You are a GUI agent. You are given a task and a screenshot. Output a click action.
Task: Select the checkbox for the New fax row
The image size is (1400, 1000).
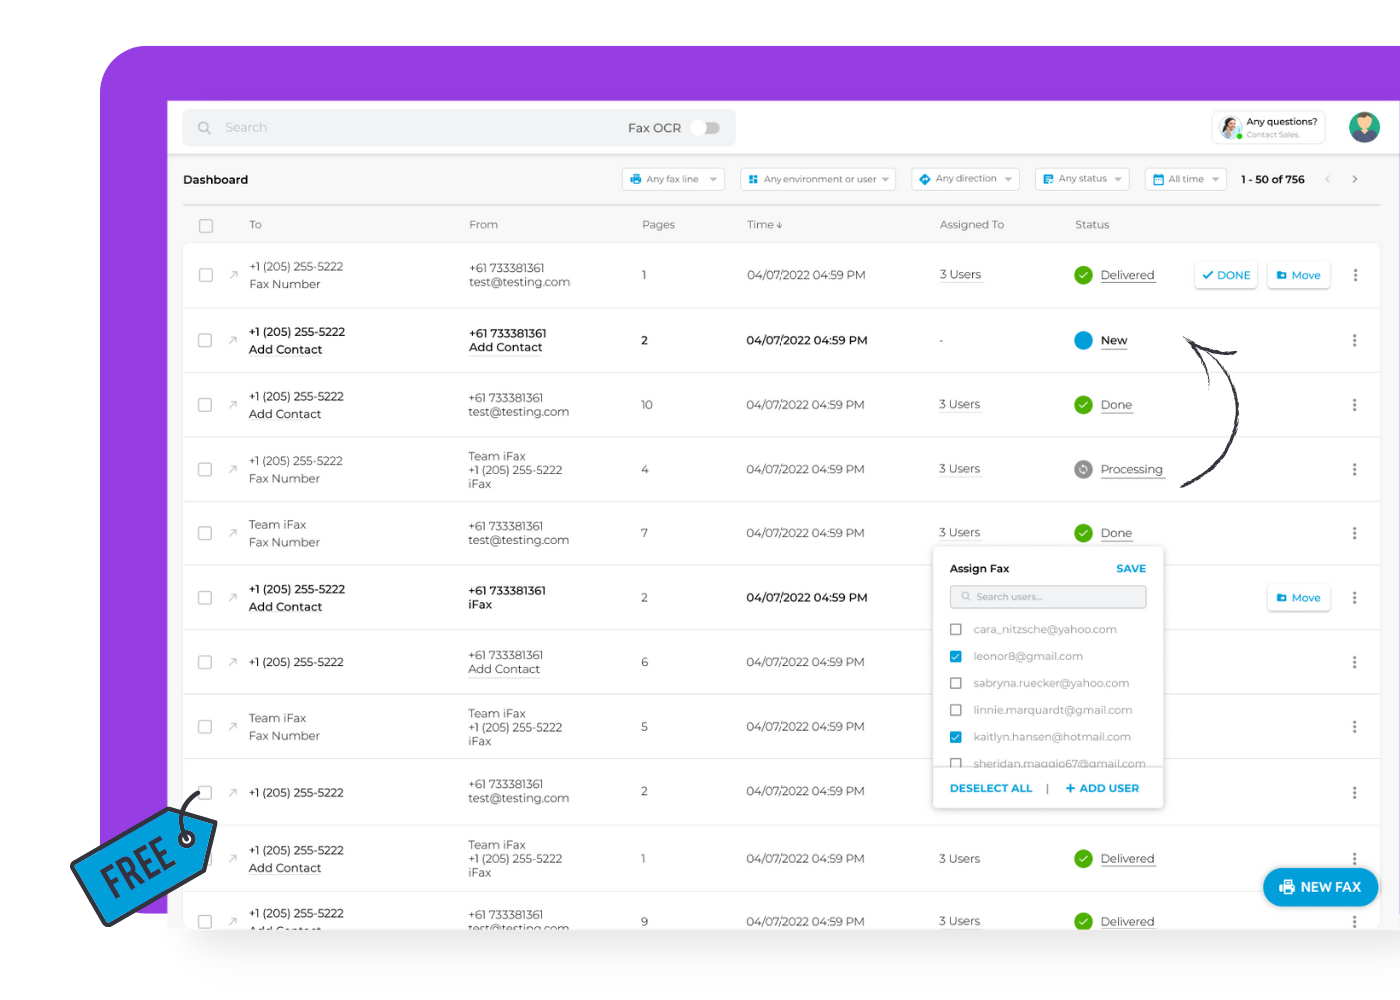click(205, 340)
